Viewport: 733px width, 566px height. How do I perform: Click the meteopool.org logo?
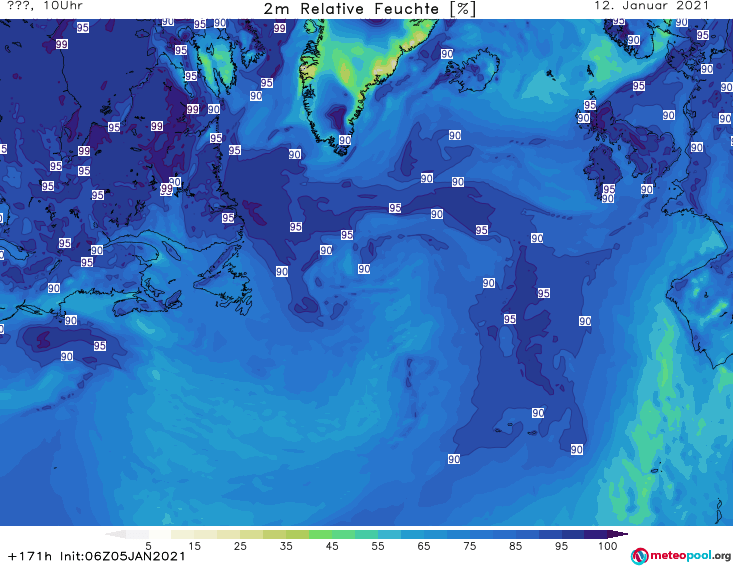(x=681, y=556)
